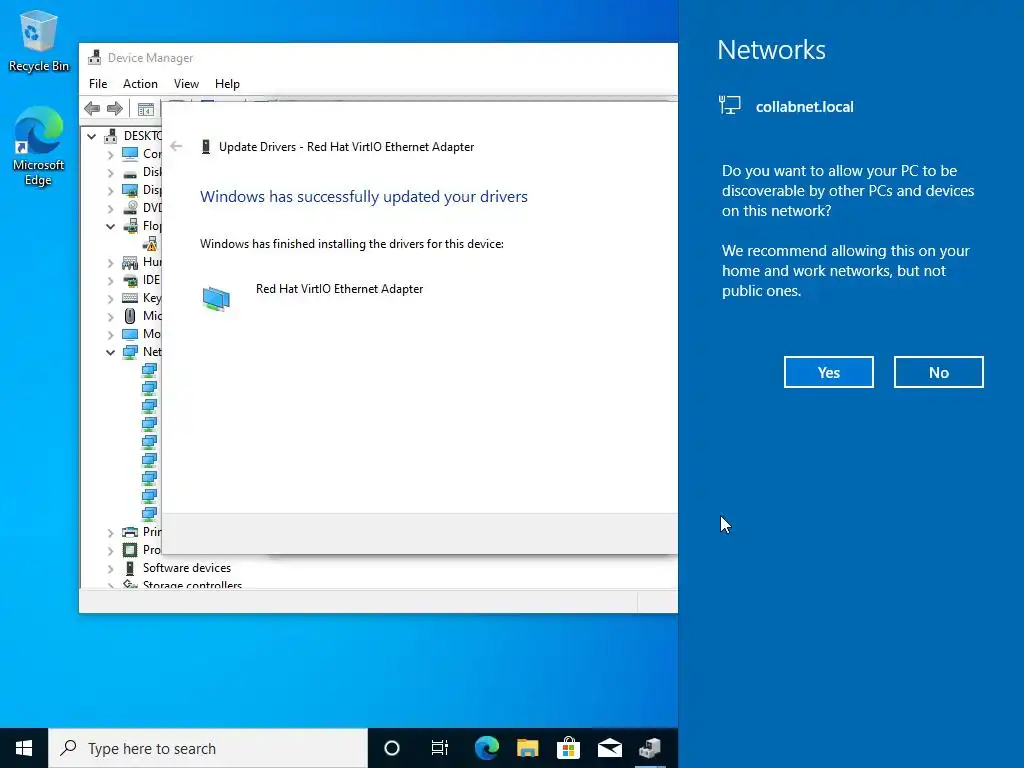Select the last network adapter in the list

point(150,514)
